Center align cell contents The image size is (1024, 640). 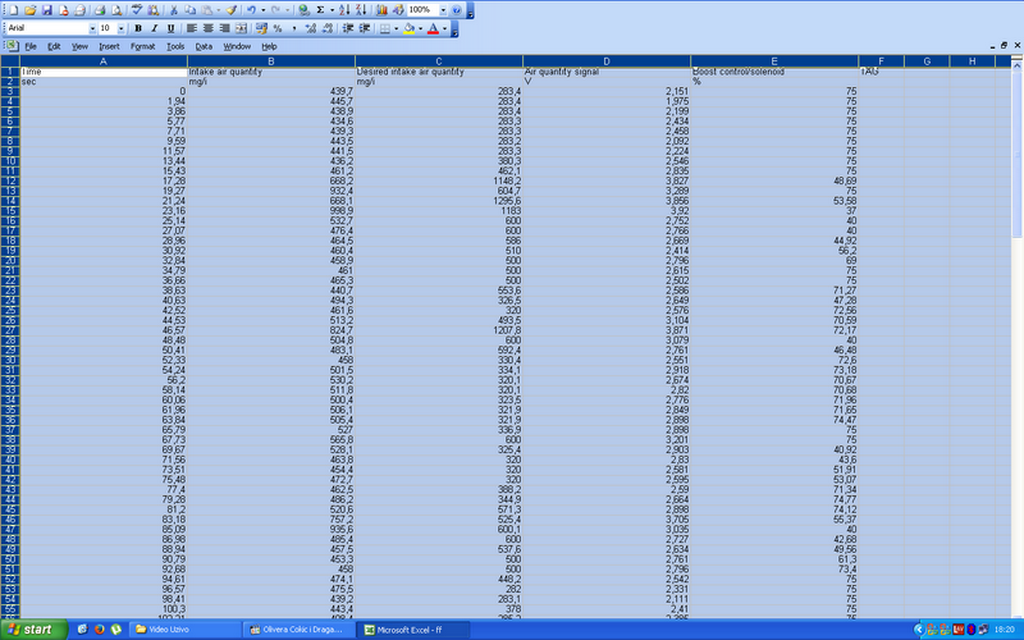(208, 28)
